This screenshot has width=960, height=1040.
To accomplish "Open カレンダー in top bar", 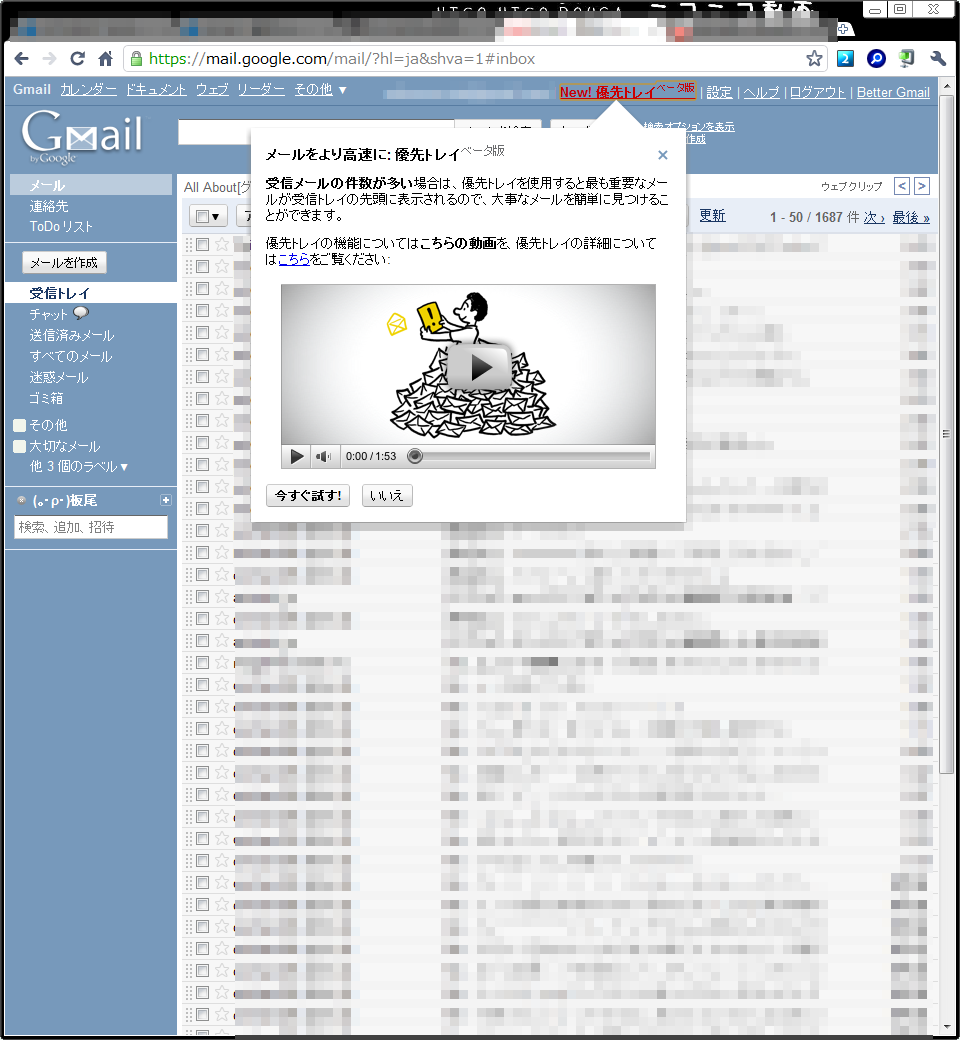I will [88, 90].
